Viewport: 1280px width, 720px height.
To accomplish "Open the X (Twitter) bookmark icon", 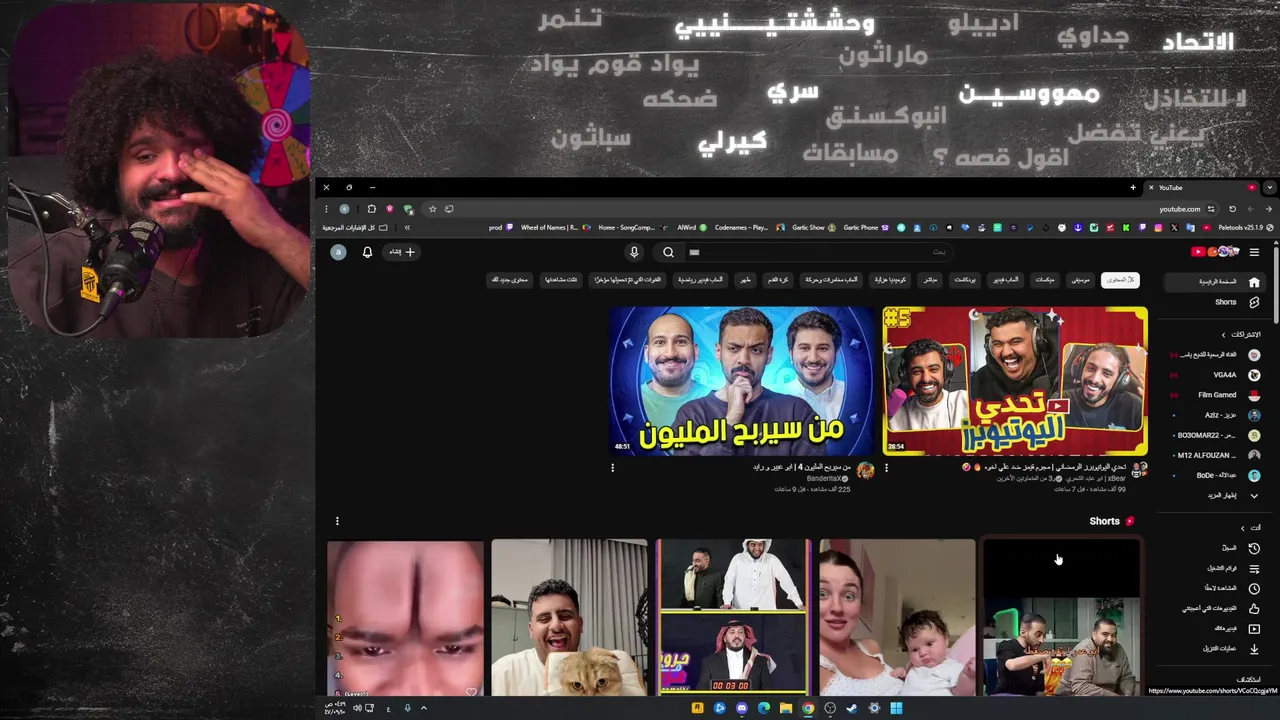I will point(1174,227).
